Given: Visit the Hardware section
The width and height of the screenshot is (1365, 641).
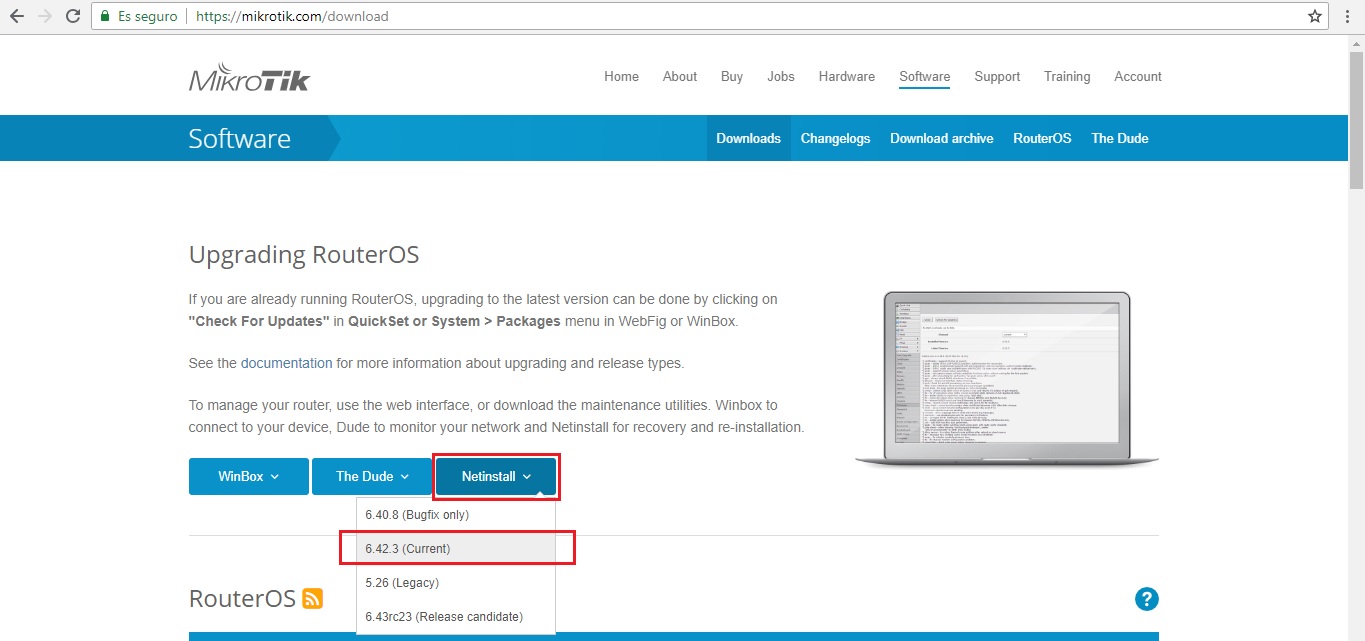Looking at the screenshot, I should (x=846, y=76).
